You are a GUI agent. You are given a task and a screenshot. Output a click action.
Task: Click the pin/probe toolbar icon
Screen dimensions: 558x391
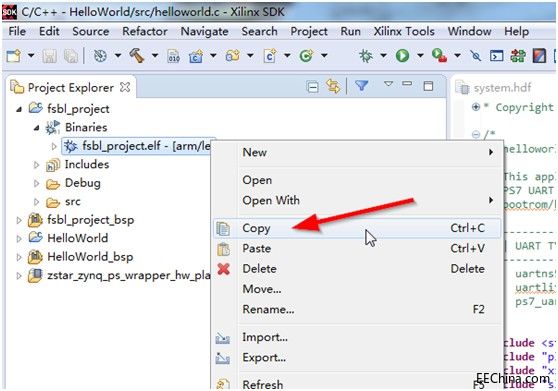tap(475, 56)
